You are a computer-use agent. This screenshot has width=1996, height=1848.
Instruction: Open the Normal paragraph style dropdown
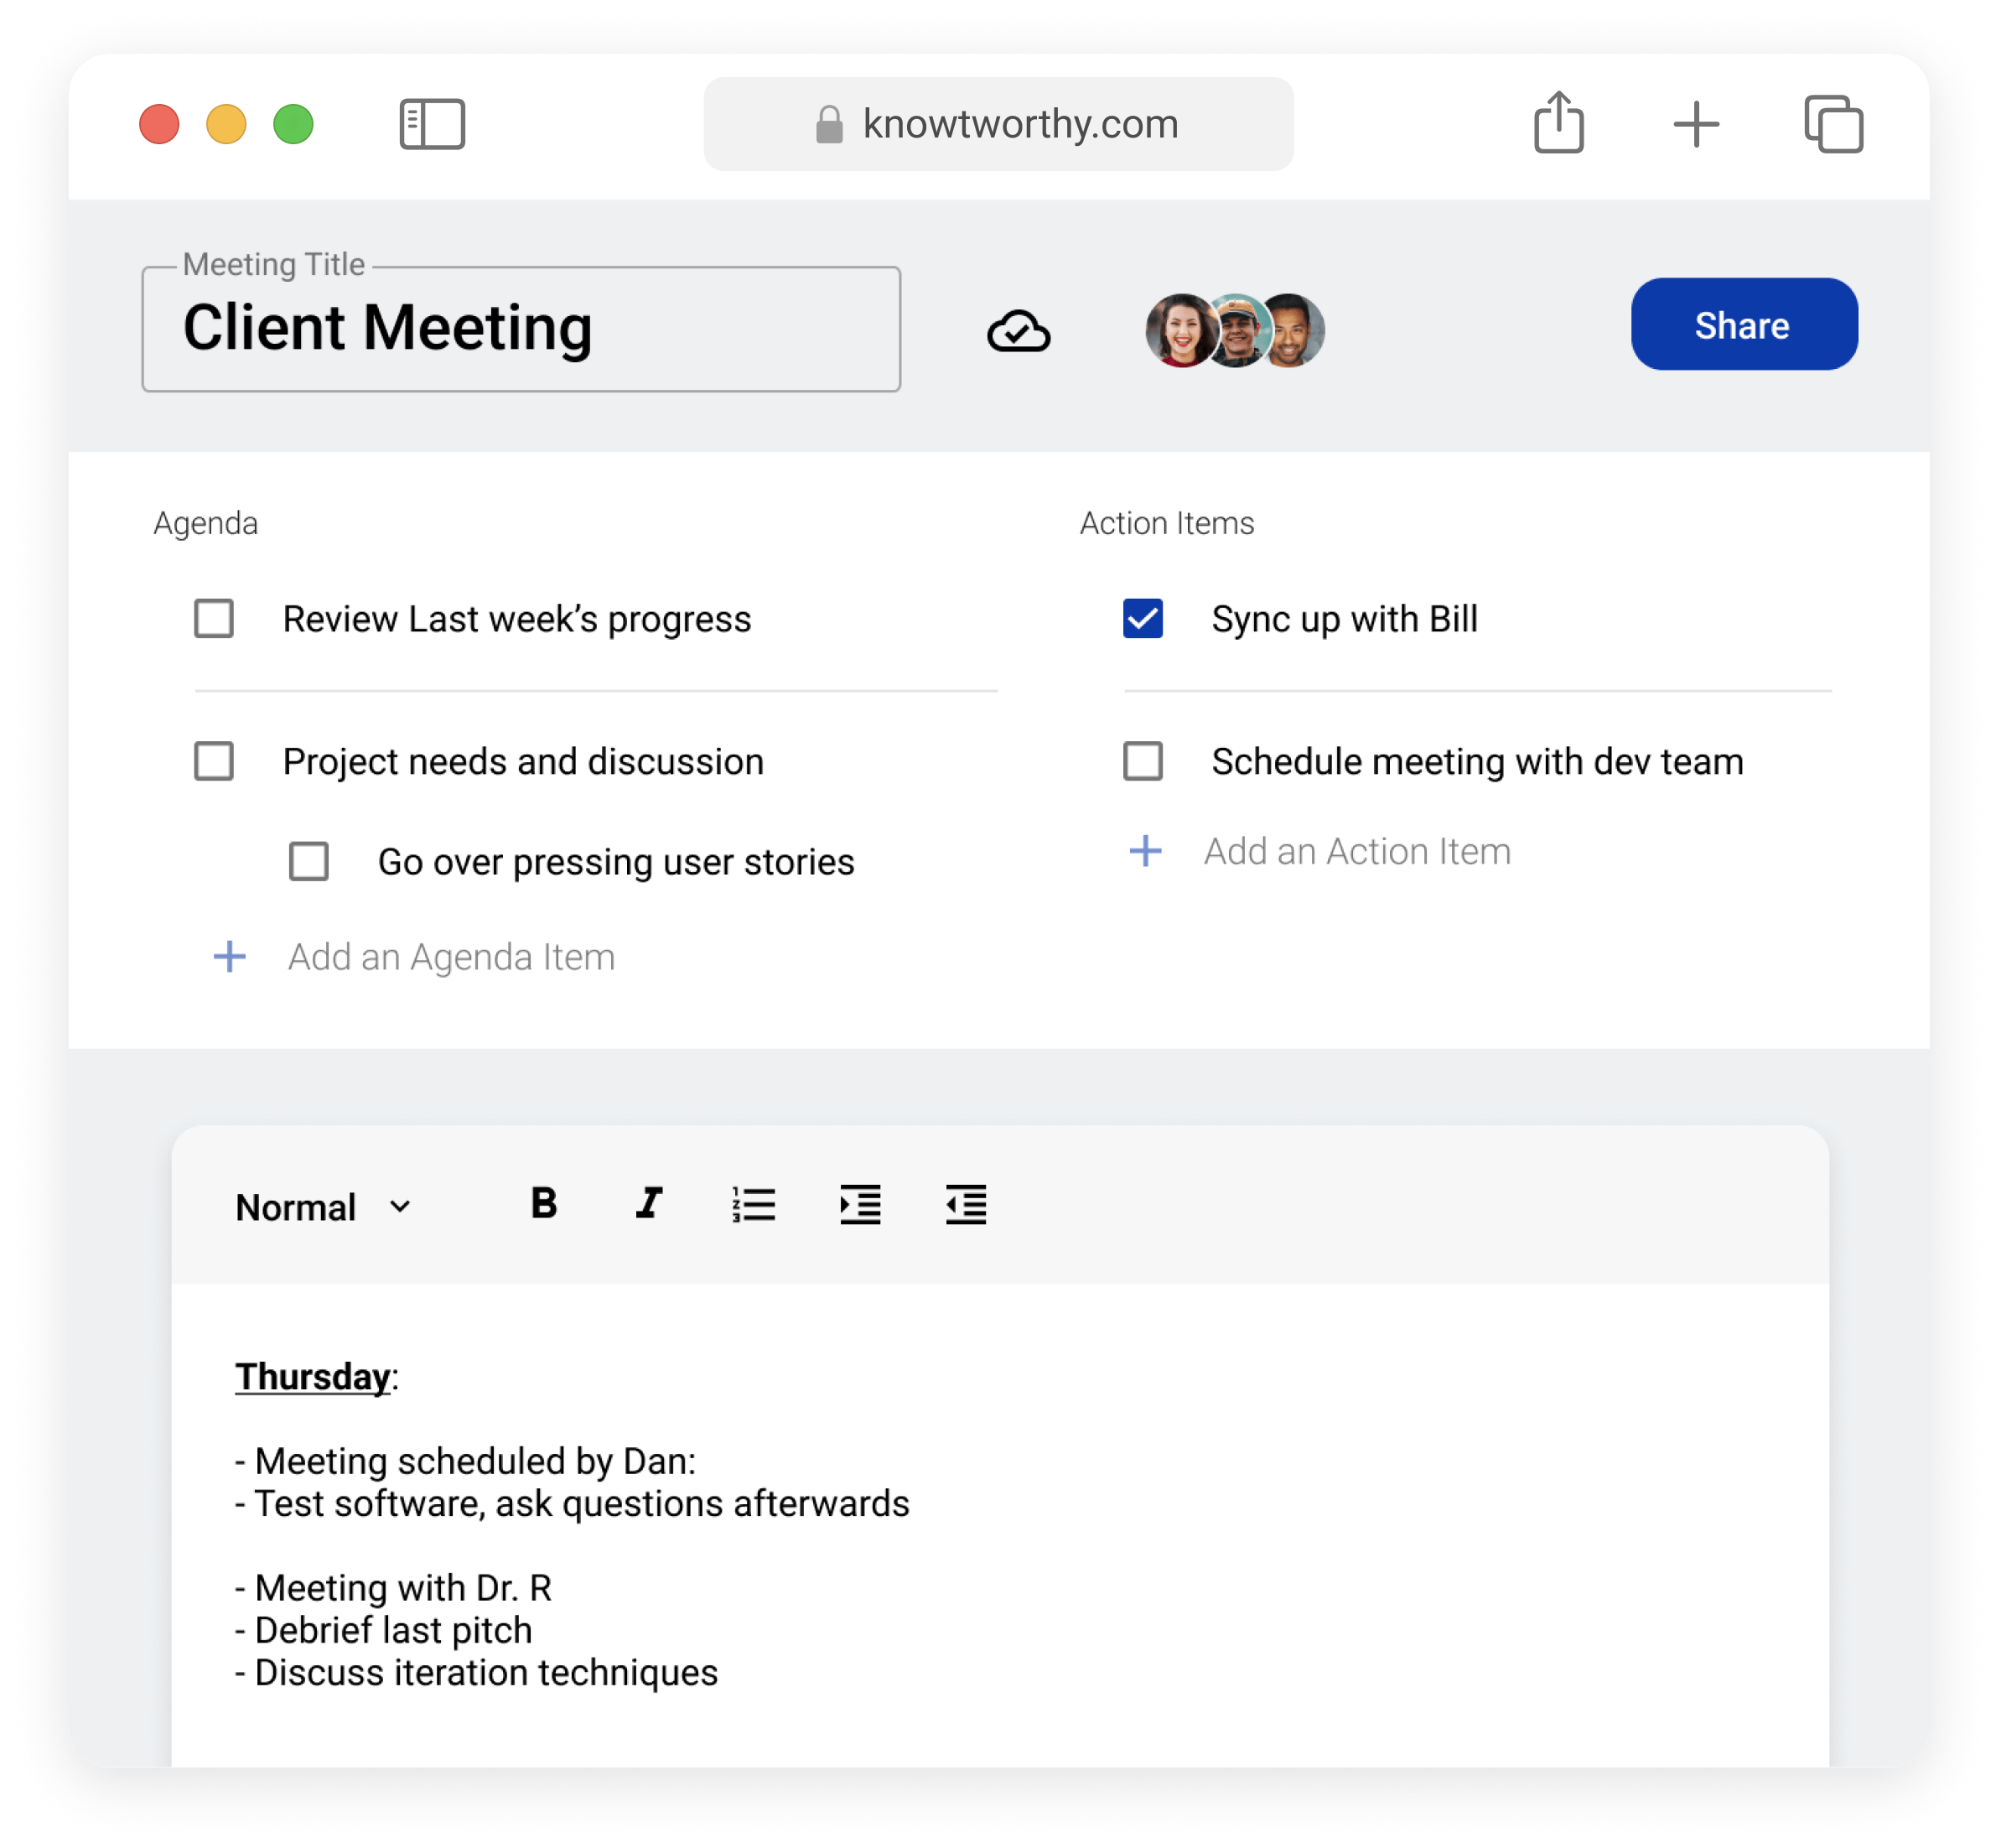click(321, 1206)
